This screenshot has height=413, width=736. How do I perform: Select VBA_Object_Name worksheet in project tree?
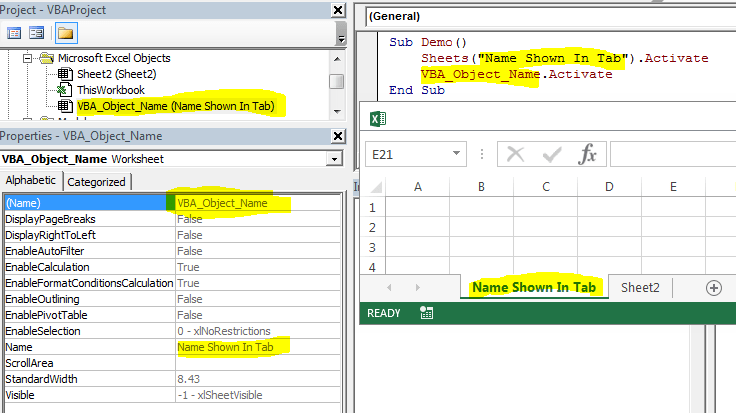click(x=176, y=106)
